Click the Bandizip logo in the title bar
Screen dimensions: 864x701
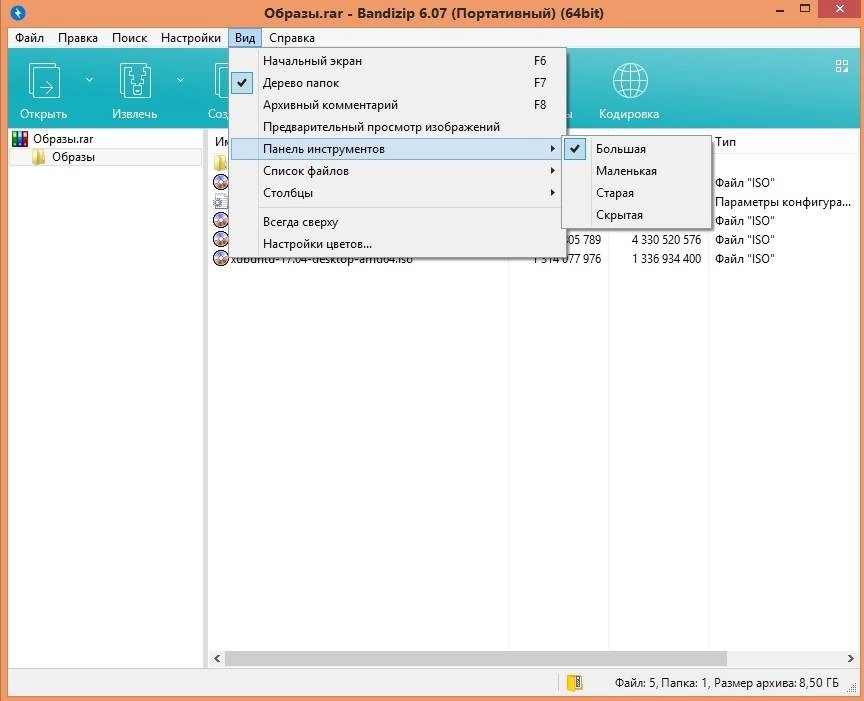[x=18, y=12]
